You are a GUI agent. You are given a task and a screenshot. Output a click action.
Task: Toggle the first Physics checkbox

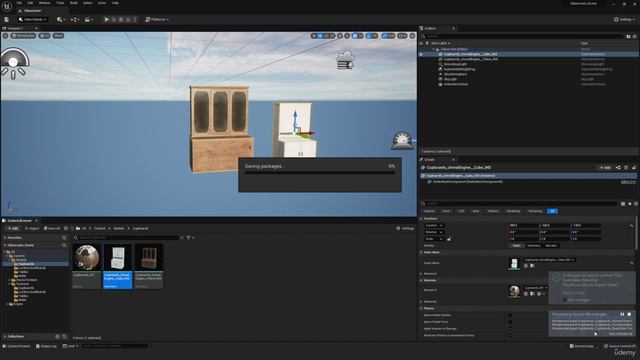(x=510, y=315)
